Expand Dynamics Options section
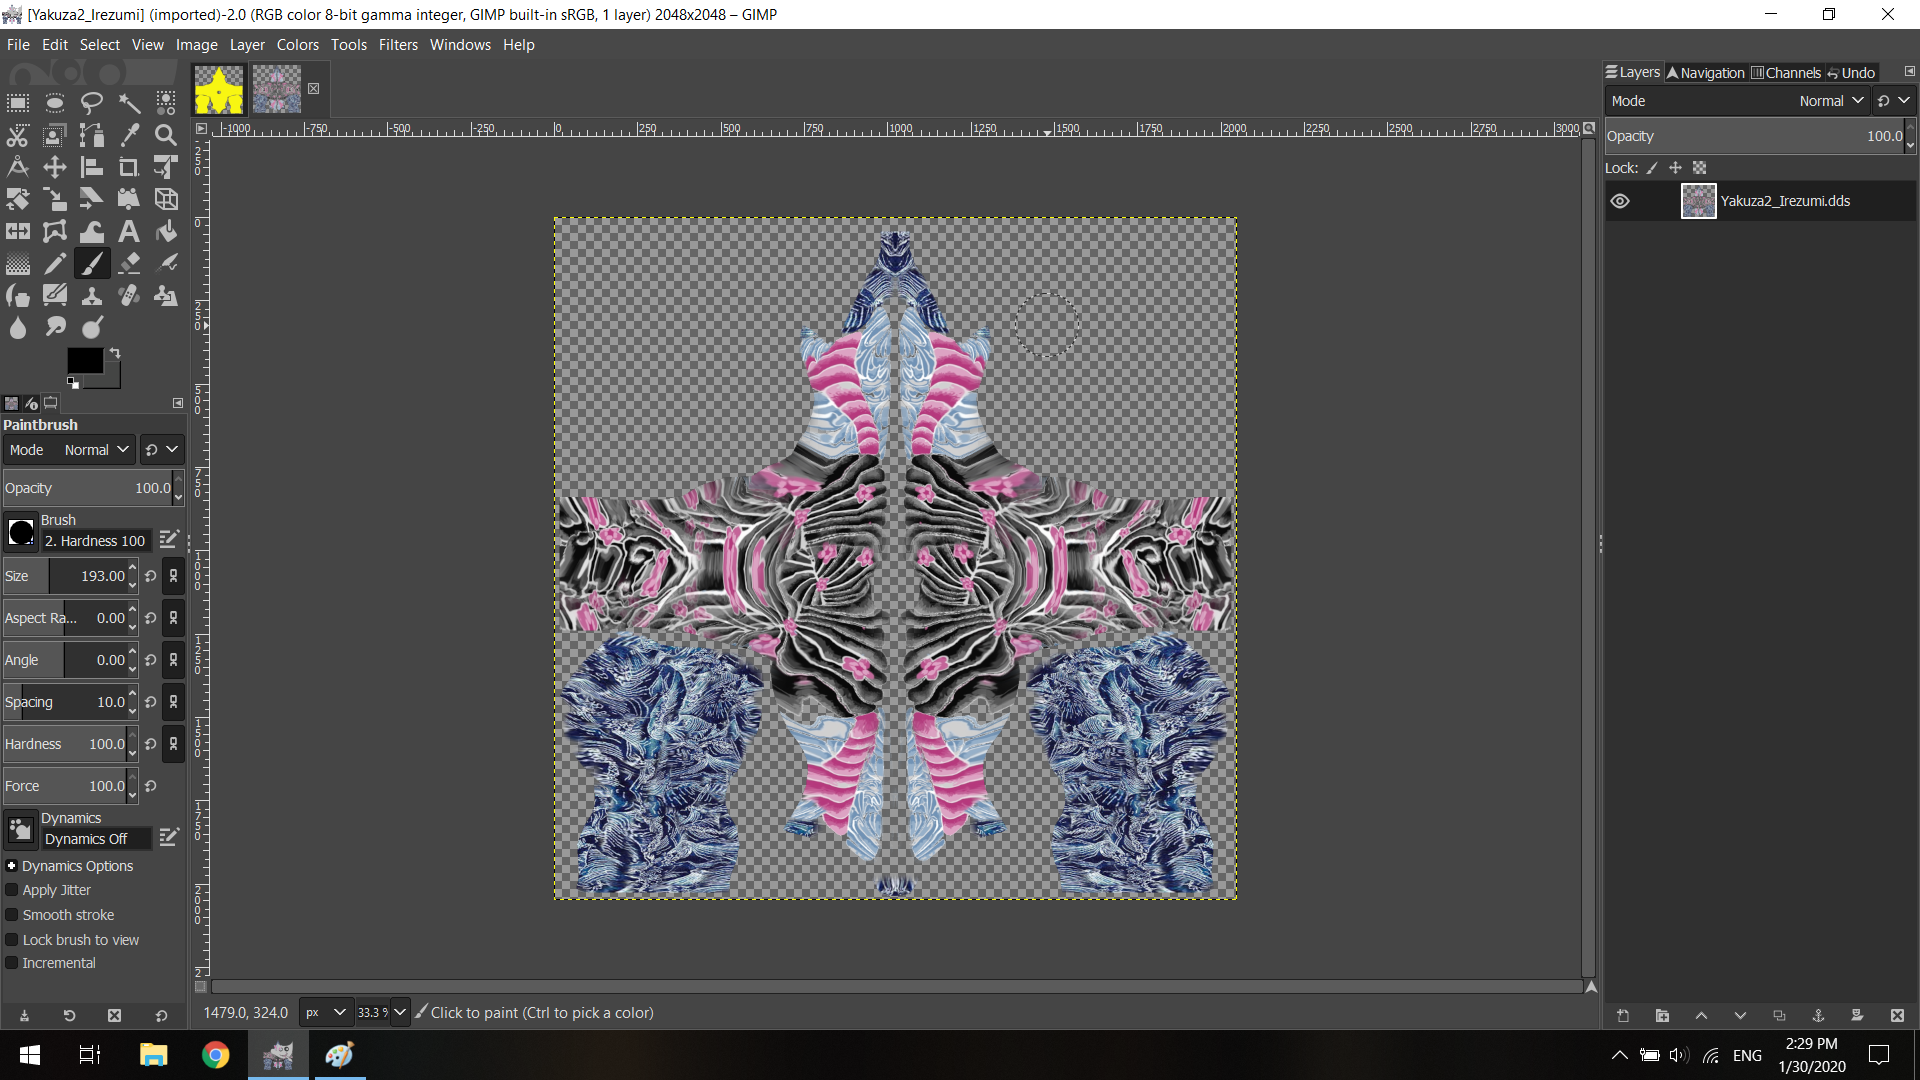 pyautogui.click(x=12, y=866)
